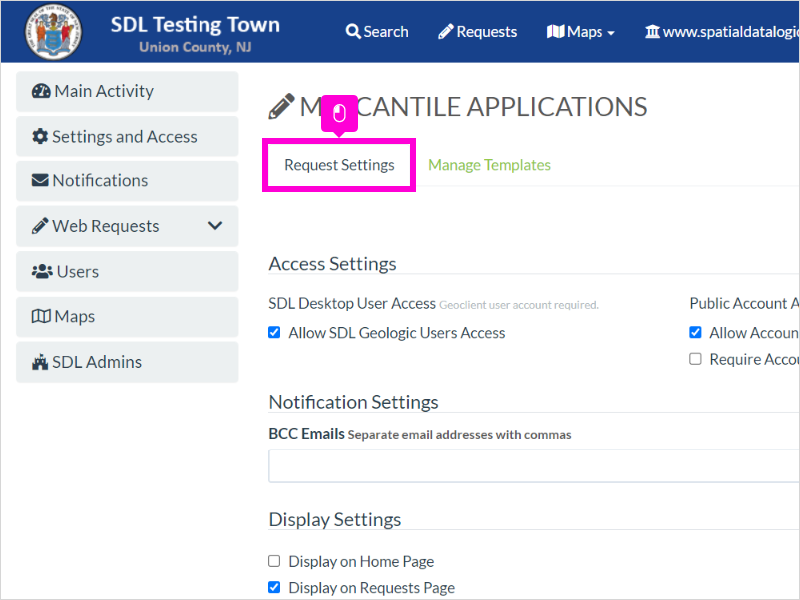Click the Display Settings section heading

tap(335, 519)
